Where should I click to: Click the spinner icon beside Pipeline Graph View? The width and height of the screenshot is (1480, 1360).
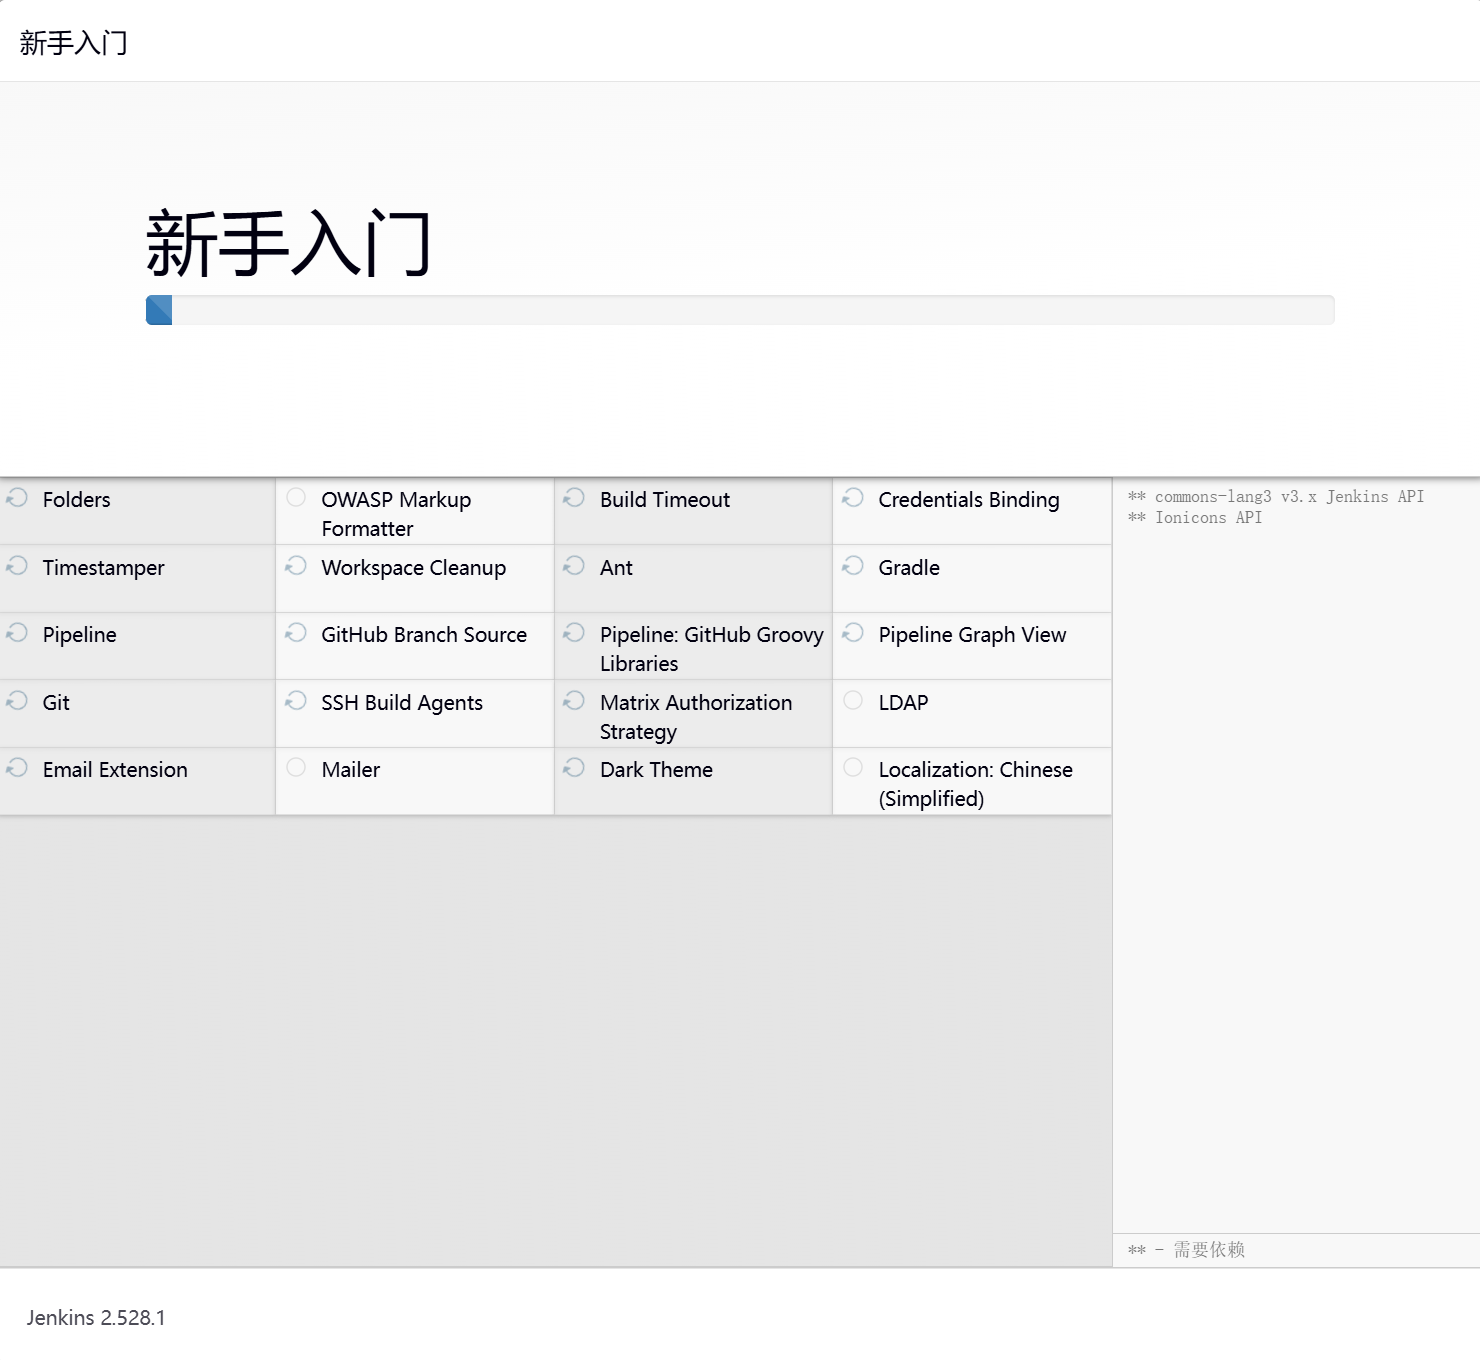(x=853, y=632)
